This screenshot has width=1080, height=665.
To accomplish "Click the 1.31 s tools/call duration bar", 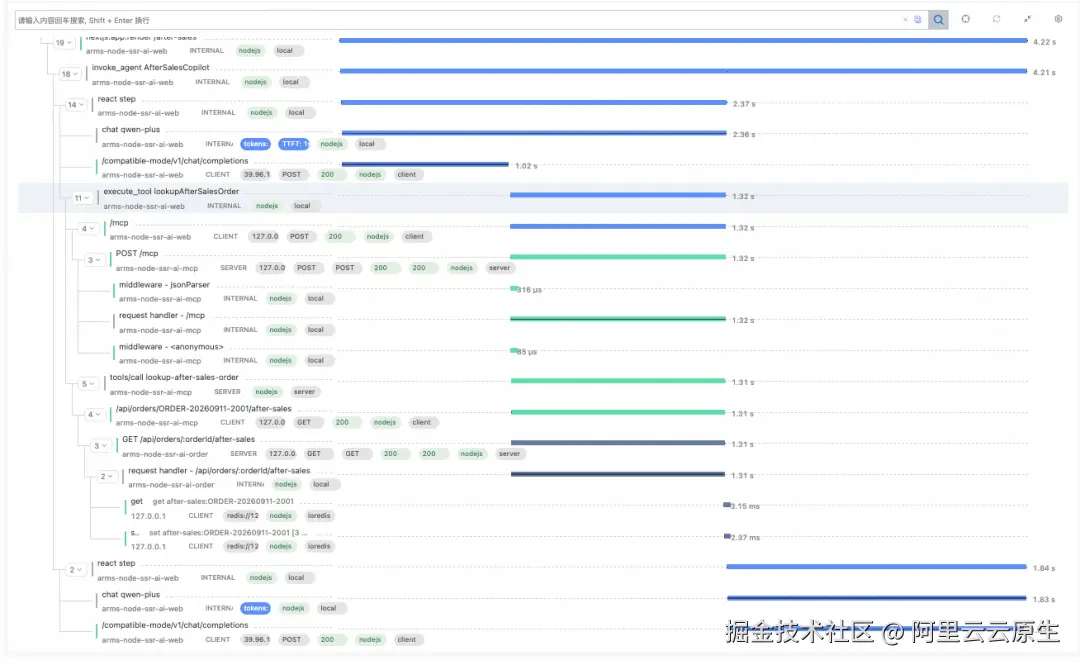I will (x=618, y=380).
